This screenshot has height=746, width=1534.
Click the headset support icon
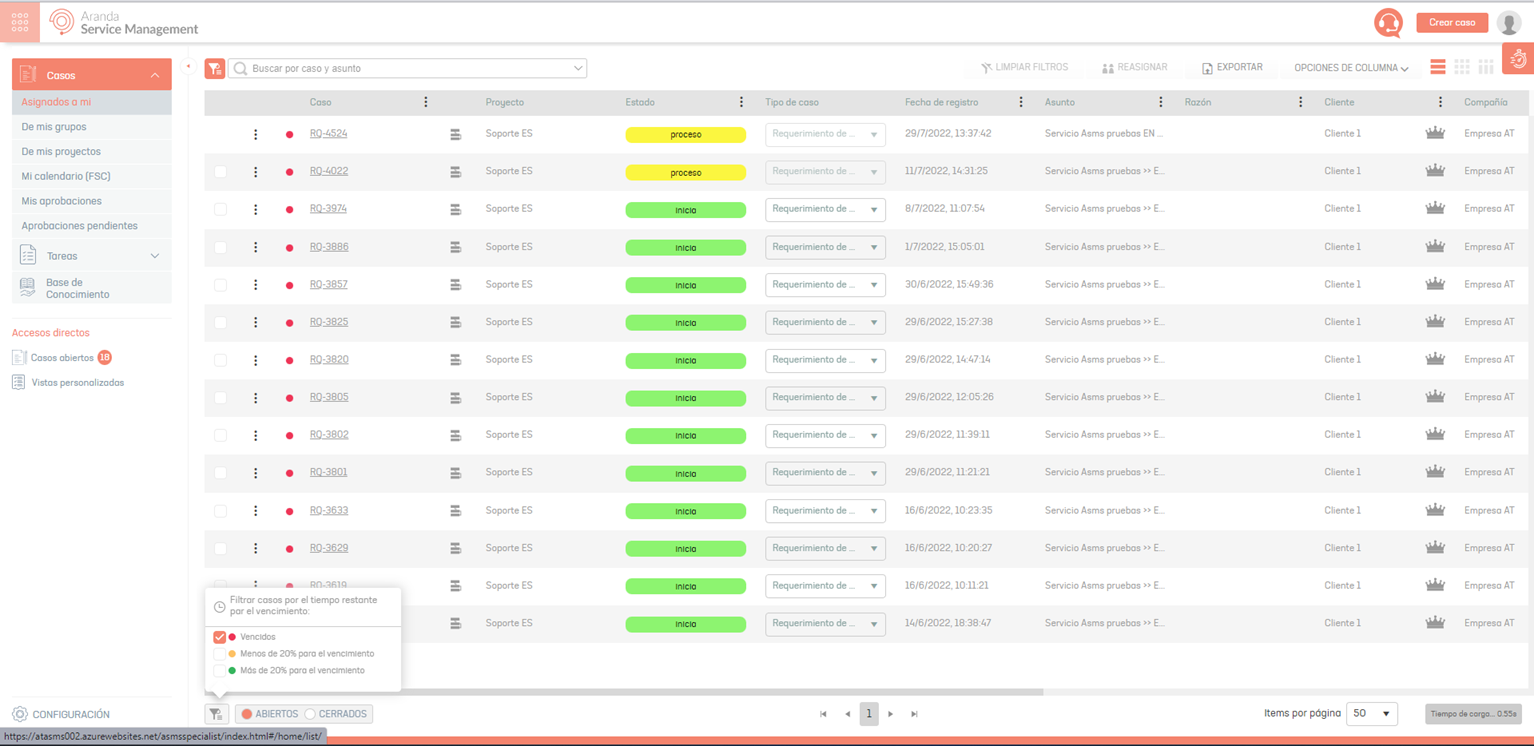[x=1388, y=22]
